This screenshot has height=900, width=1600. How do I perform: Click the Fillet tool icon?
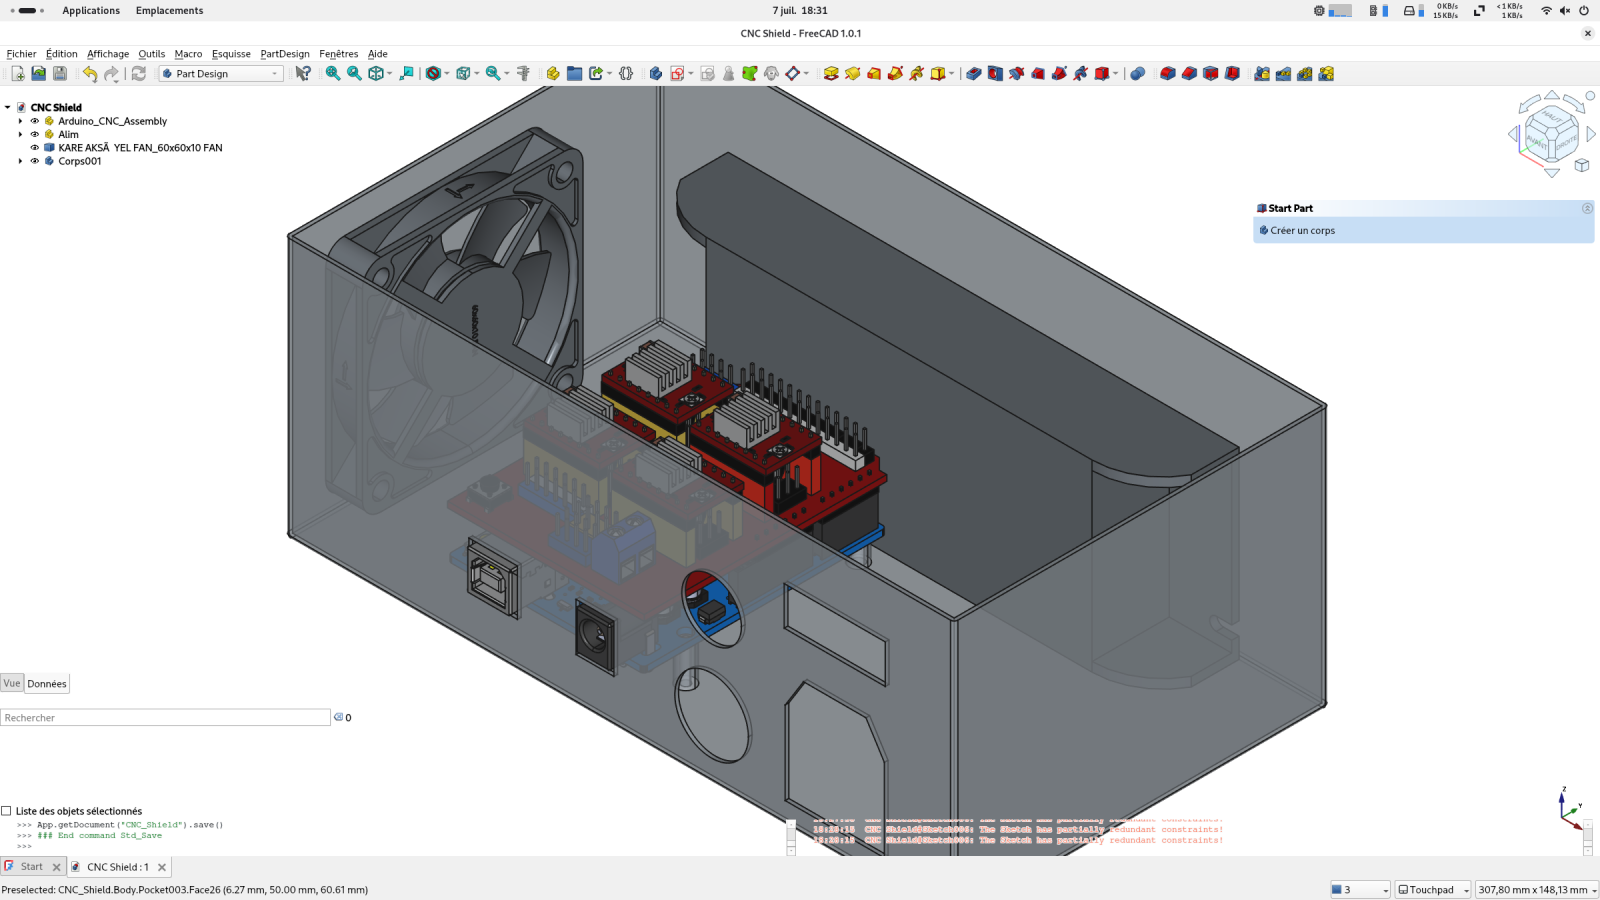tap(1168, 73)
